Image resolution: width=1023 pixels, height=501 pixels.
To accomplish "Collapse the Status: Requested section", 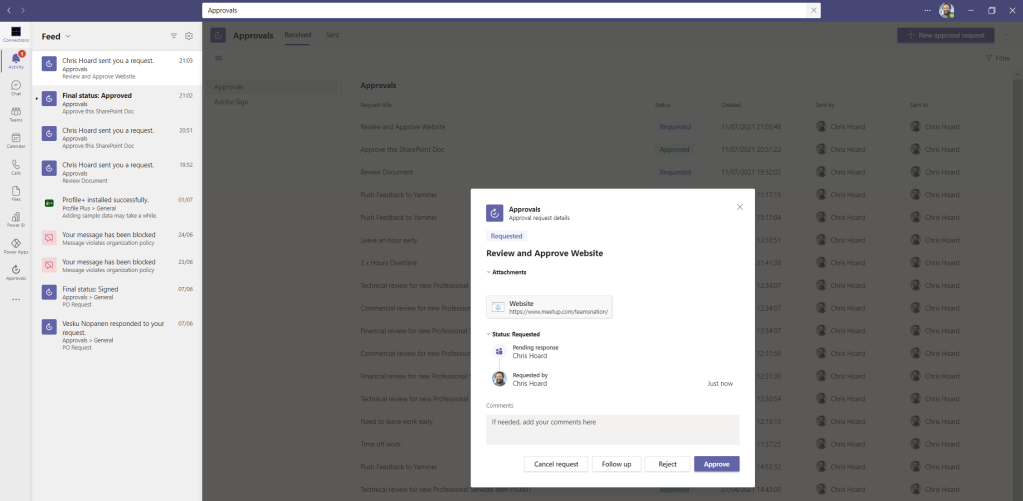I will tap(489, 334).
